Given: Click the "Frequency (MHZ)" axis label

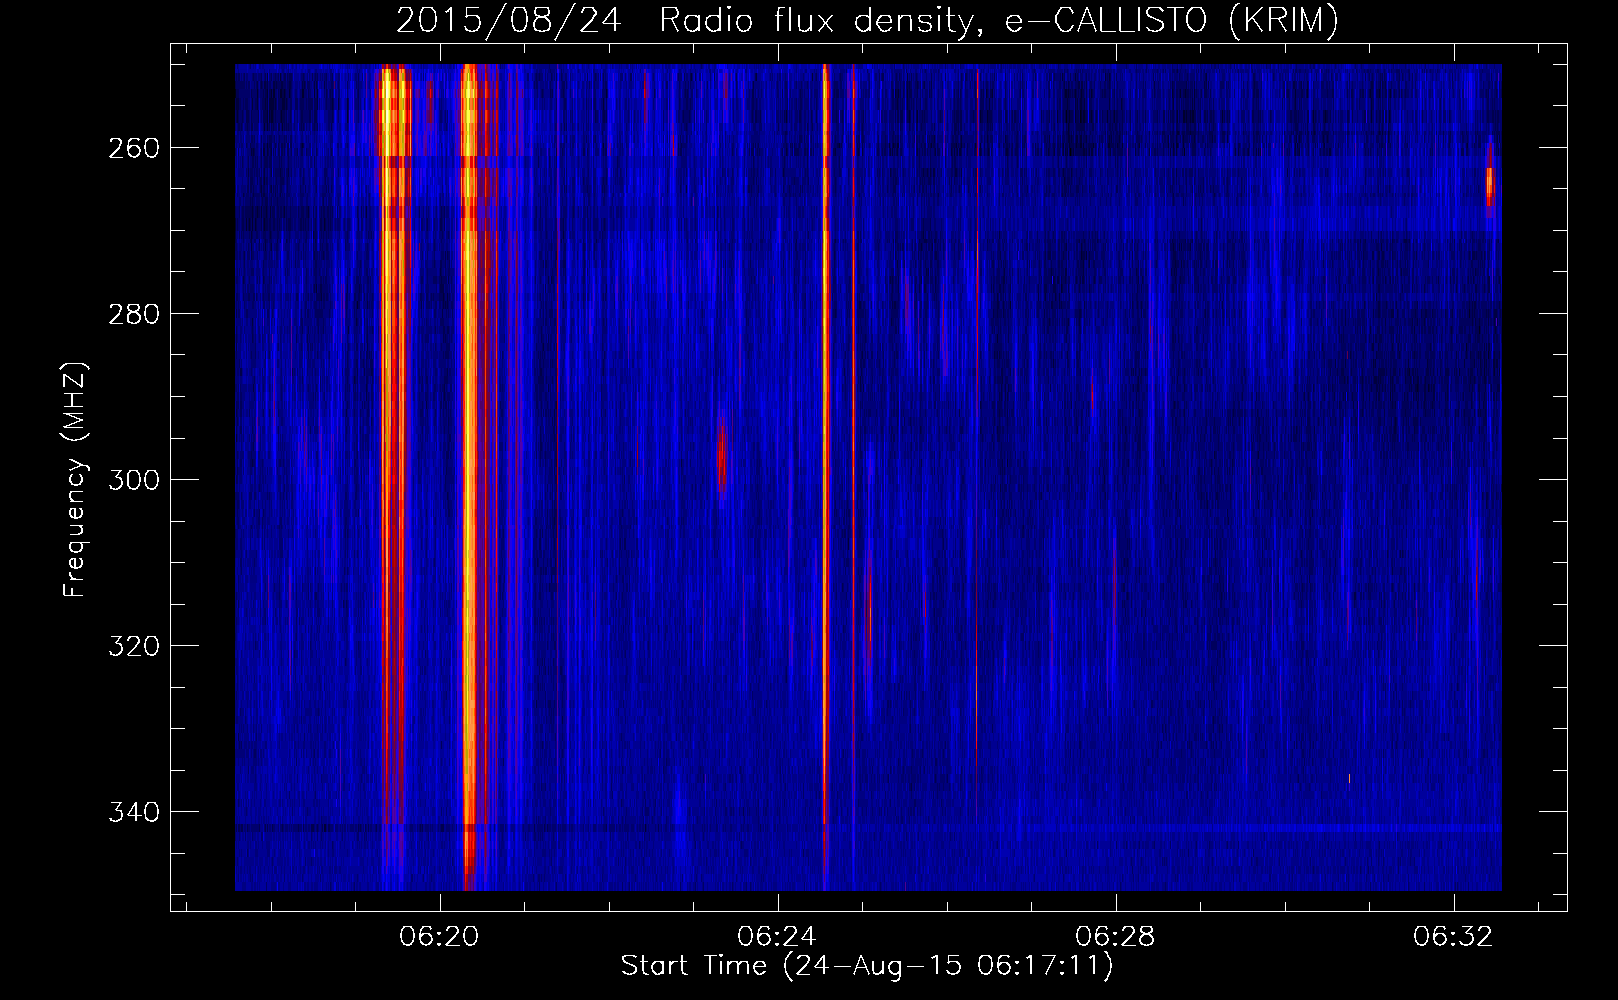Looking at the screenshot, I should (75, 480).
